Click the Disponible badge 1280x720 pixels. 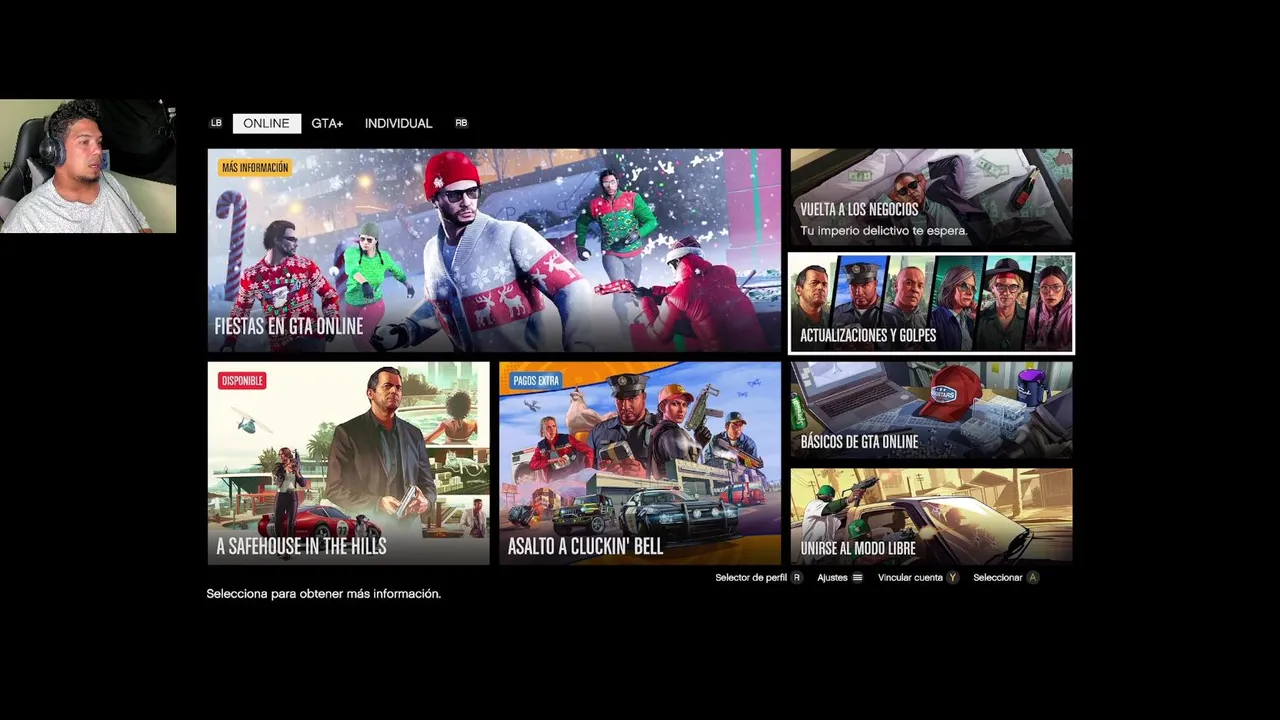point(242,381)
